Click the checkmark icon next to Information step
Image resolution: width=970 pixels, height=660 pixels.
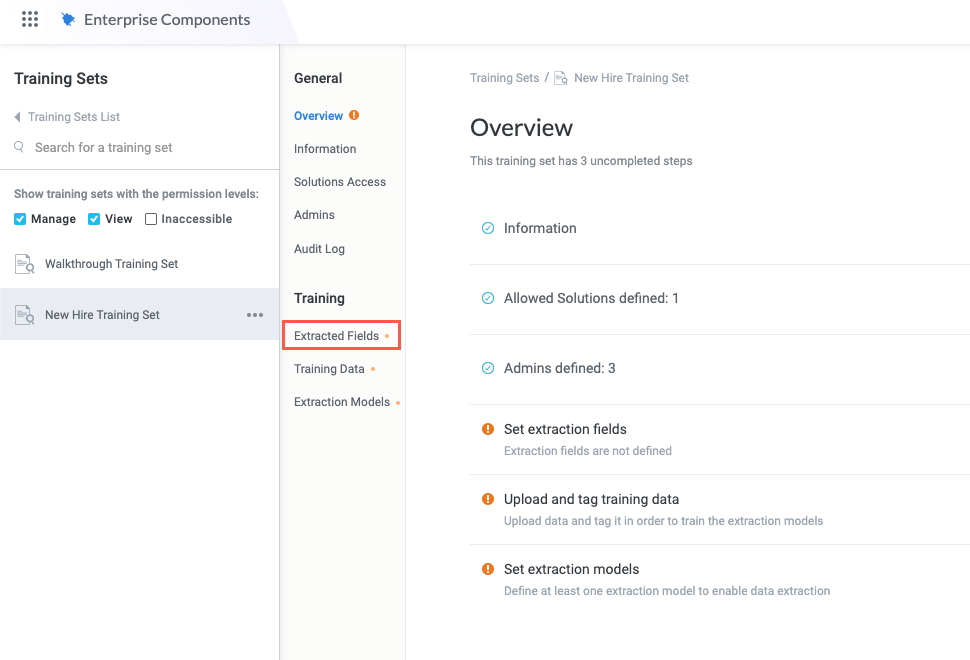pyautogui.click(x=488, y=228)
